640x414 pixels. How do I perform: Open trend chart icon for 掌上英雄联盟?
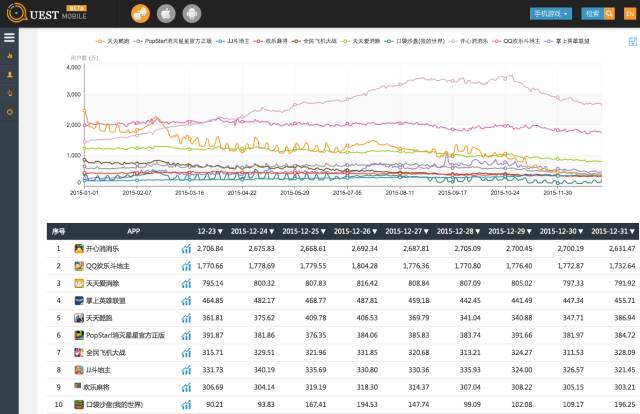pos(186,301)
